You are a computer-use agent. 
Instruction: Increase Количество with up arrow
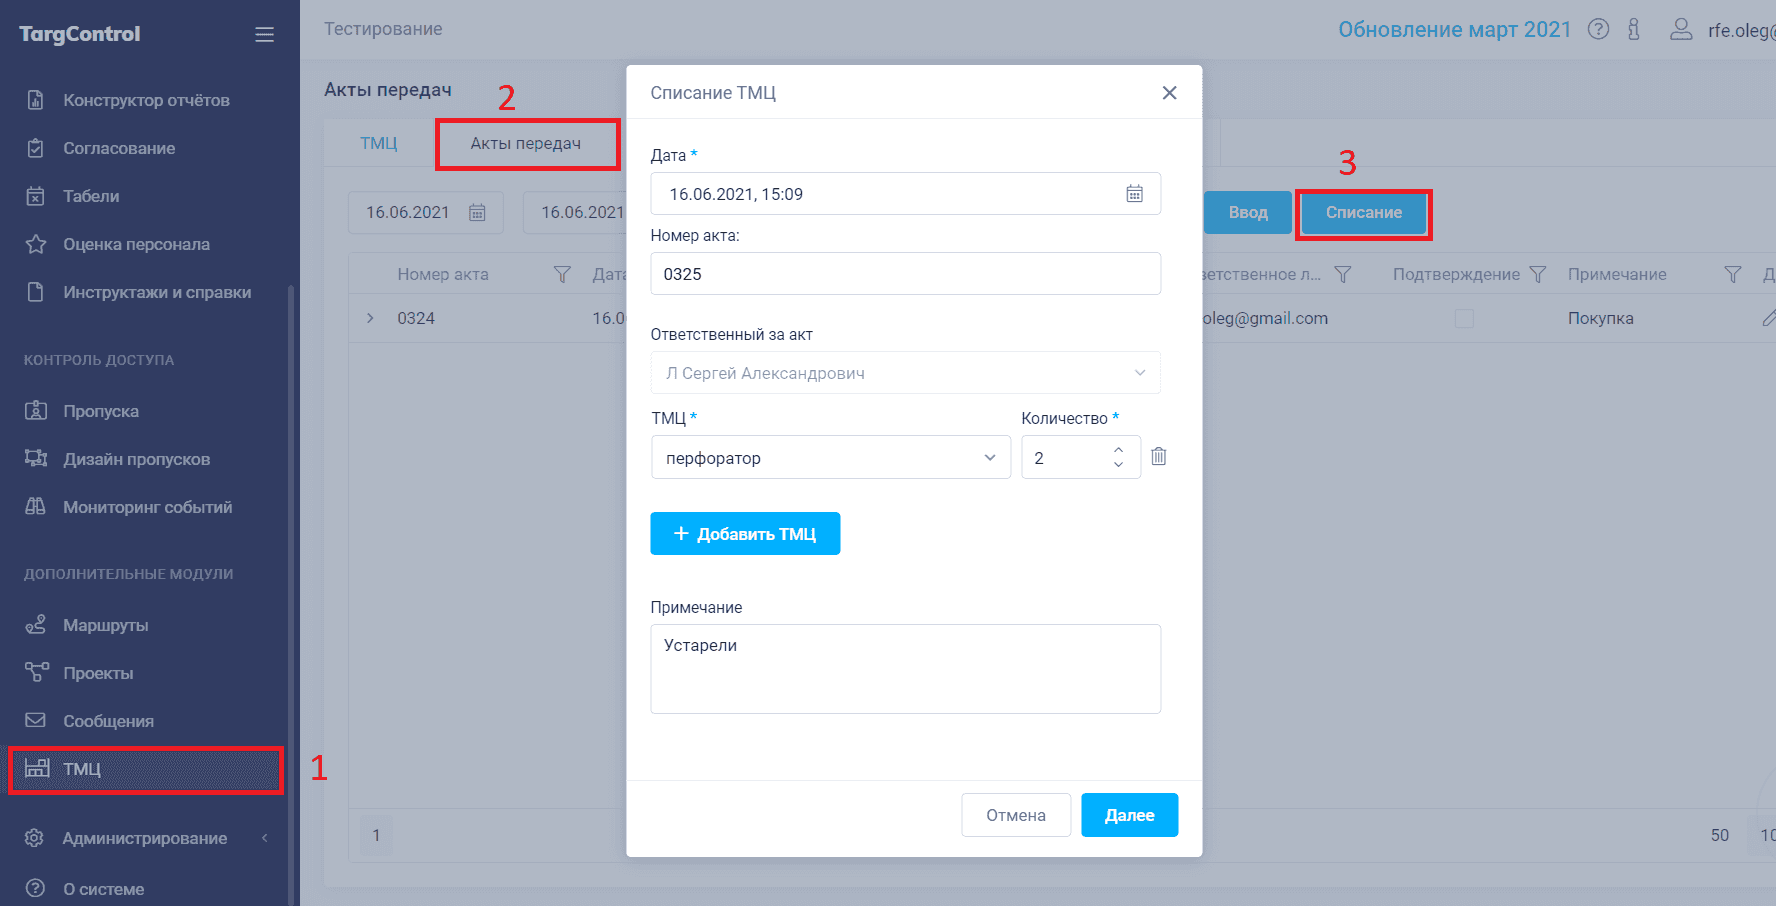1118,450
